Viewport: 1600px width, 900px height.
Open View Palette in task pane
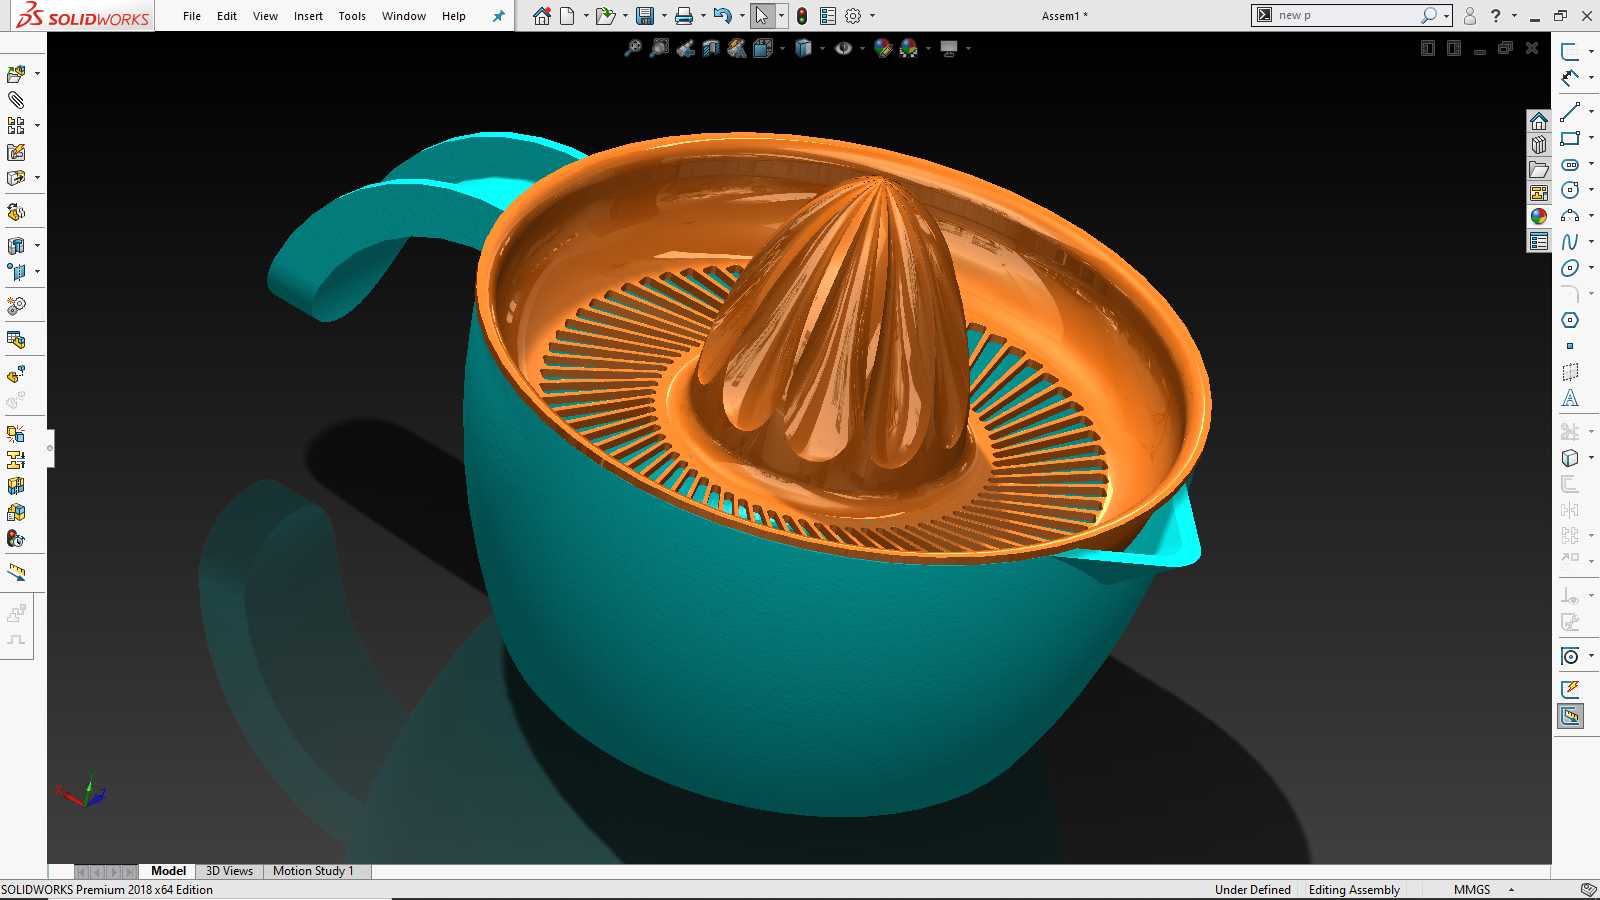pos(1539,193)
